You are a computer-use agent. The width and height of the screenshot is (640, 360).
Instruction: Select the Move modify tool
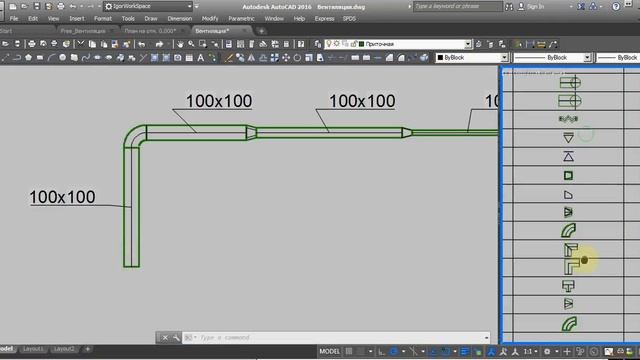[286, 58]
